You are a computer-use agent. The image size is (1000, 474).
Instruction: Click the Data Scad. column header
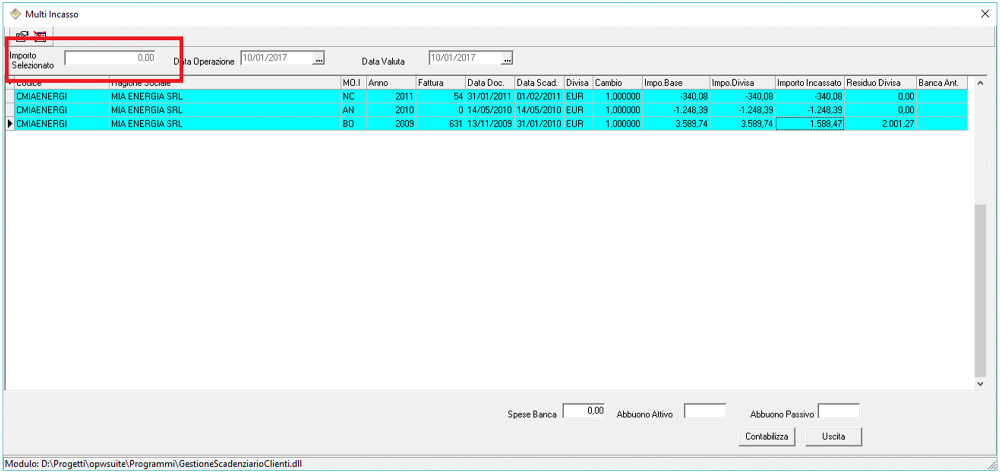click(x=538, y=82)
